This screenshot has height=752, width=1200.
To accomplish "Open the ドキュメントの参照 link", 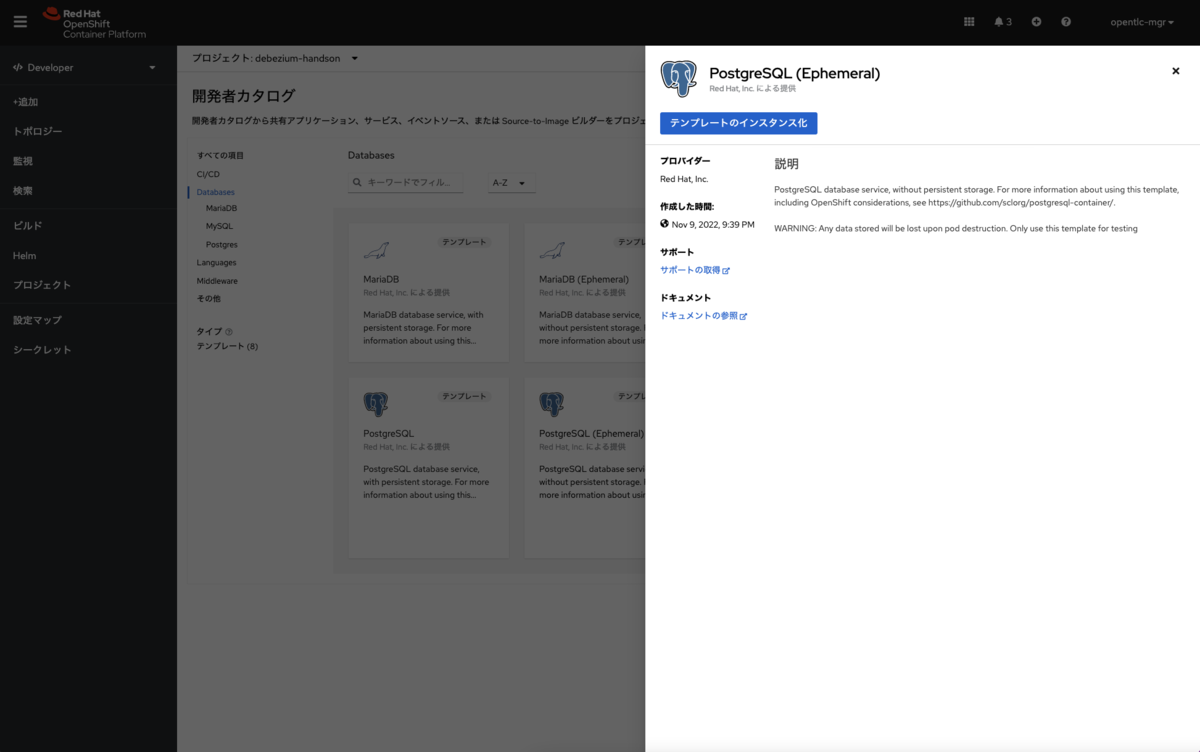I will (x=704, y=316).
